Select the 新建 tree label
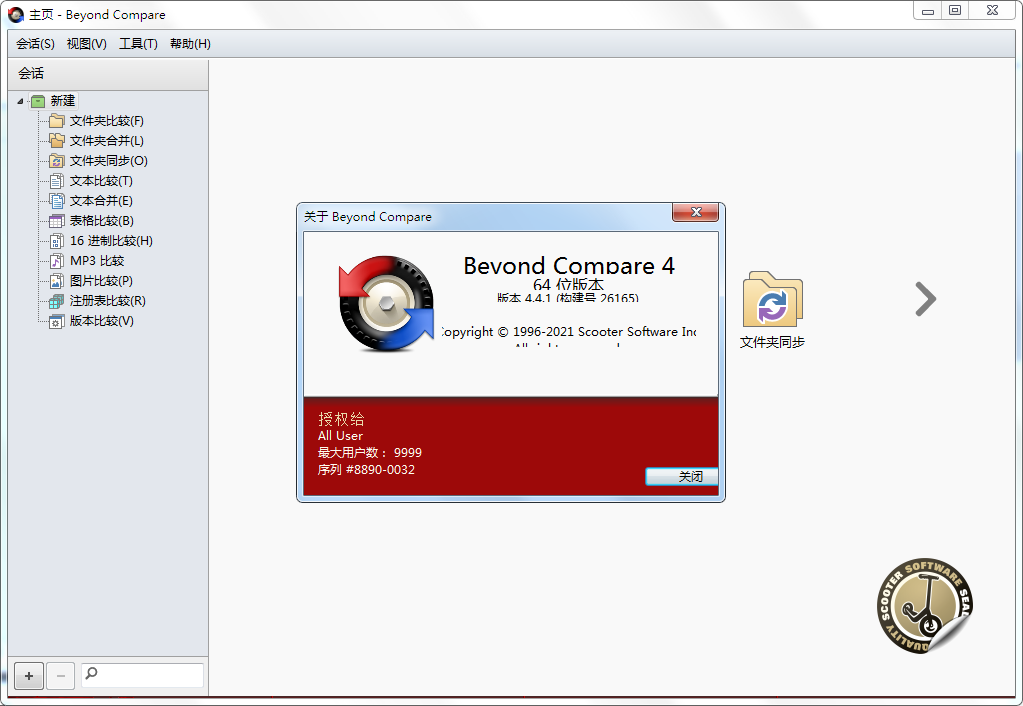This screenshot has height=706, width=1023. coord(63,101)
